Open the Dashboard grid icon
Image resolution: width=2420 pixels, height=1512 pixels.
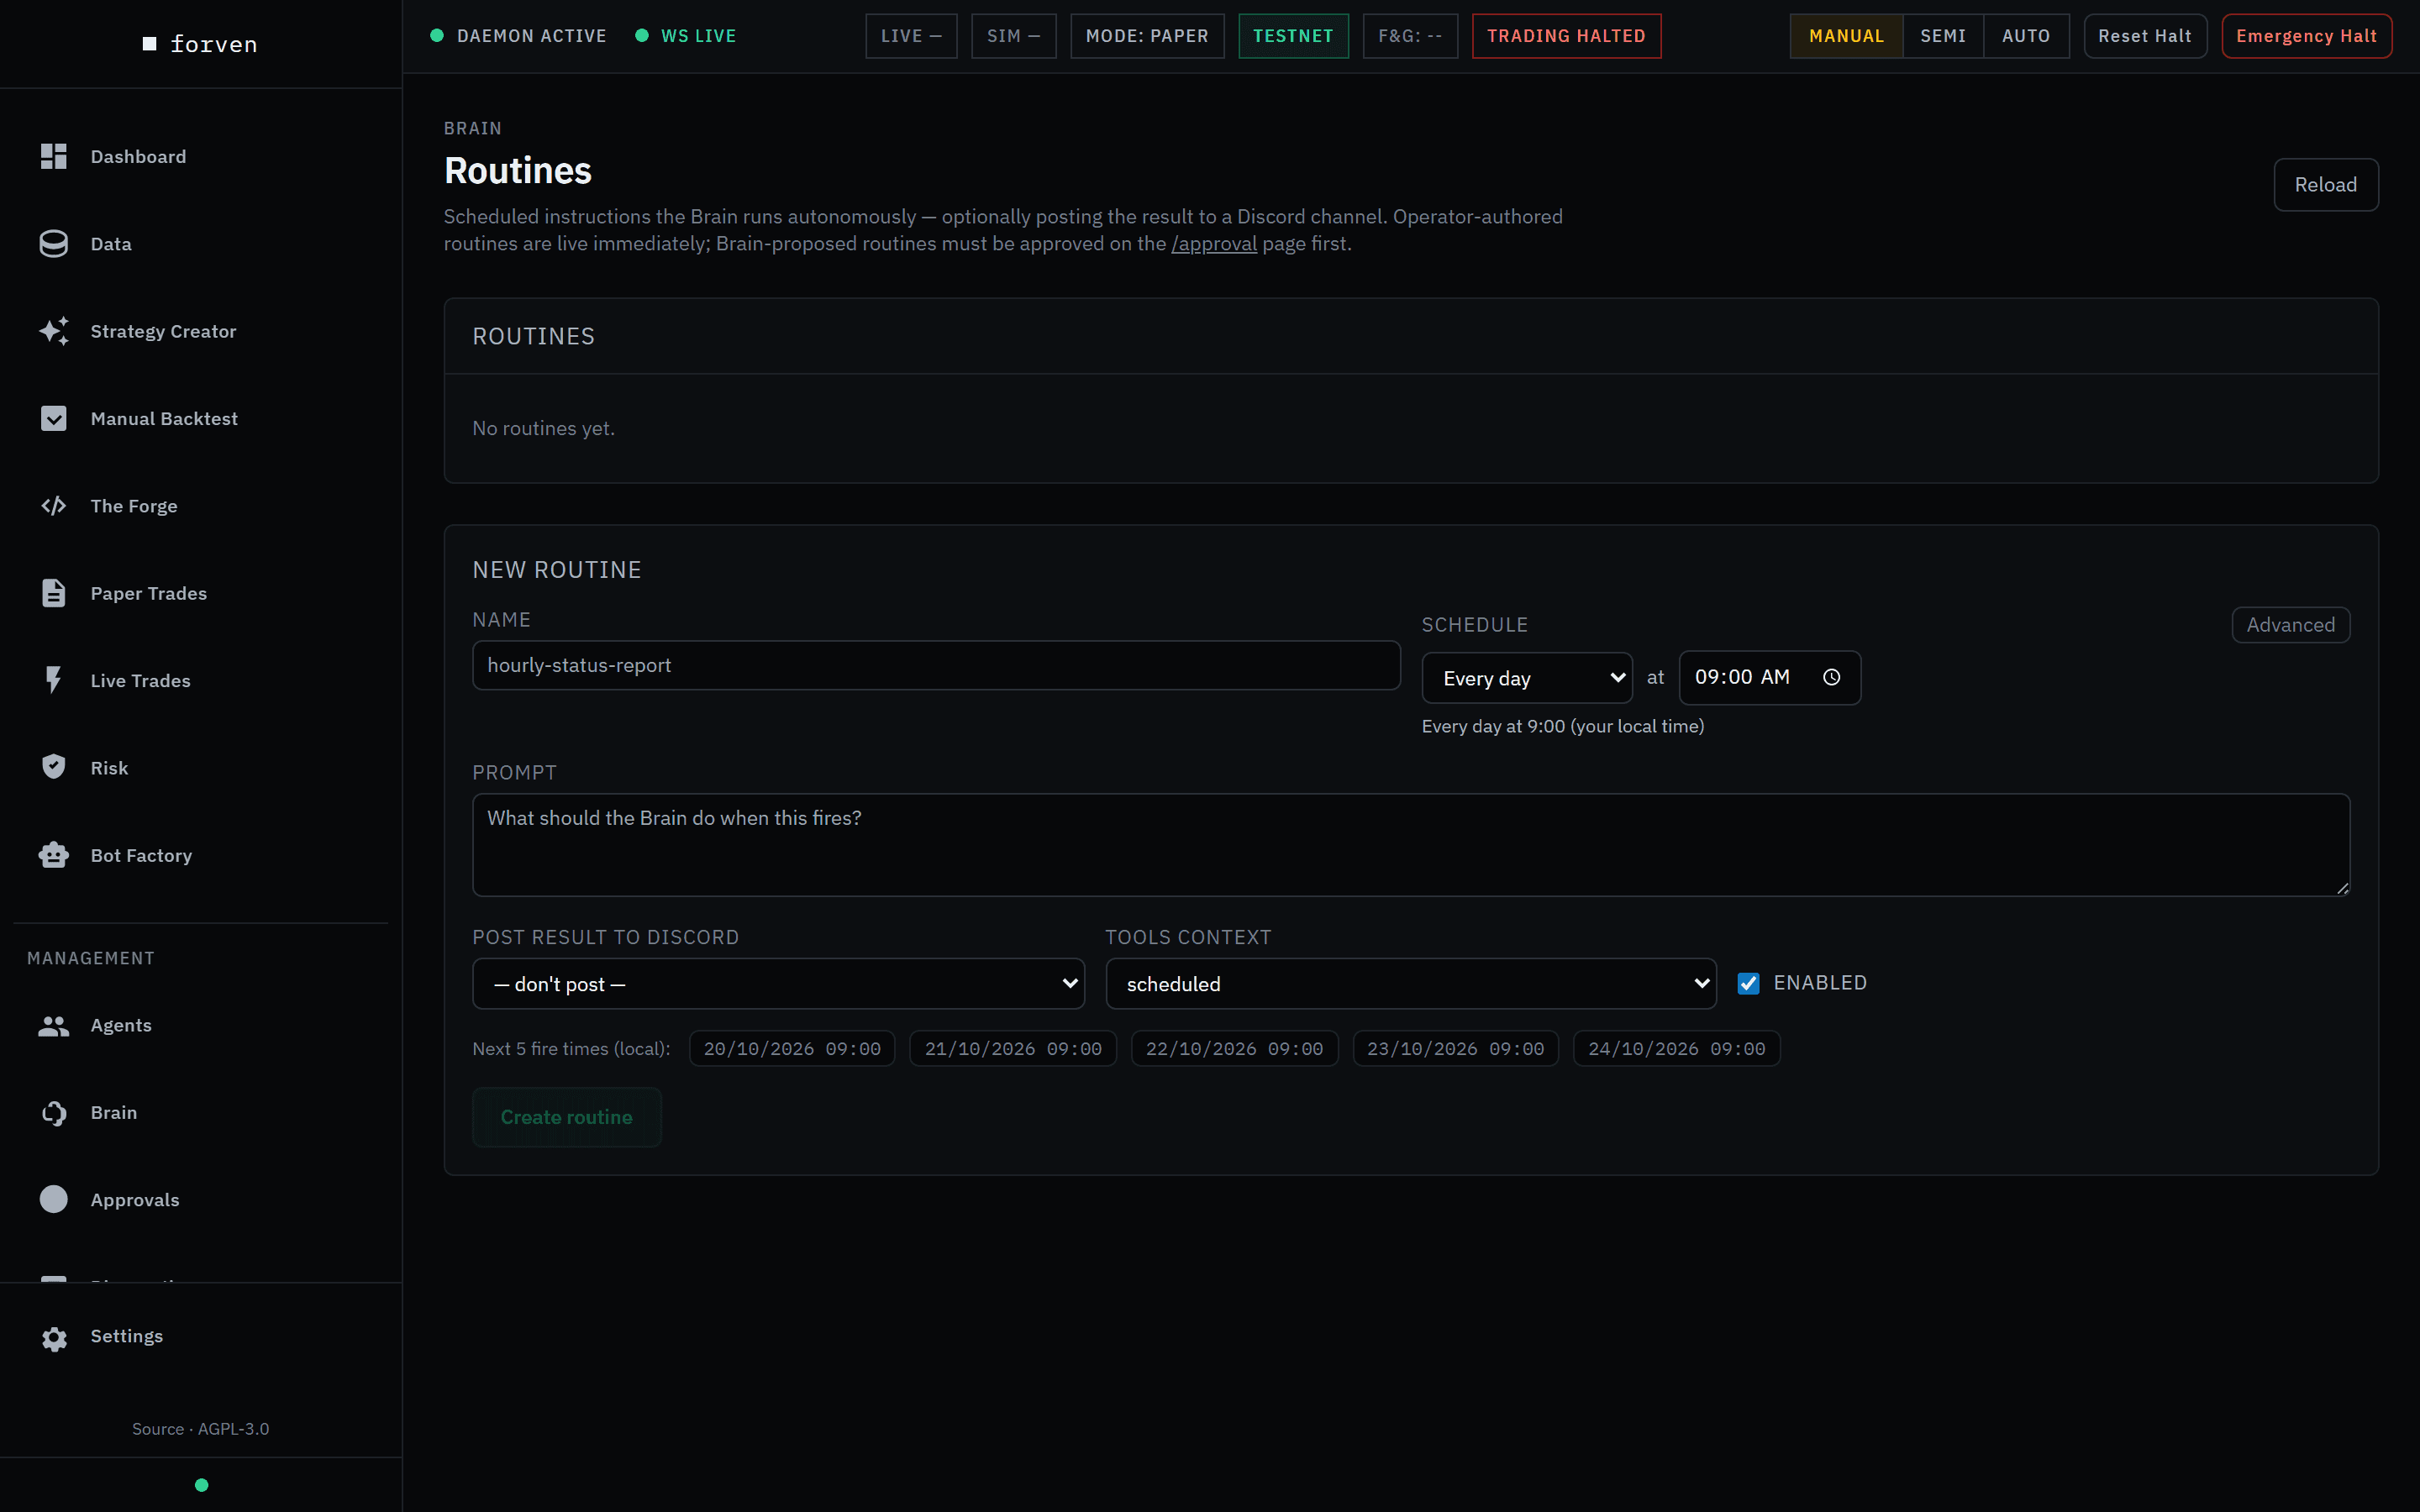[x=54, y=156]
